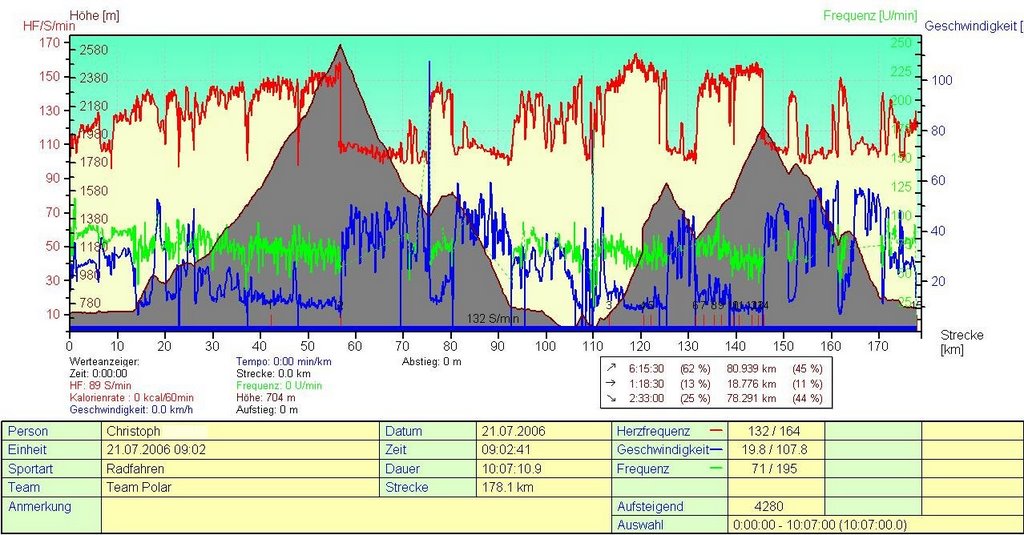
Task: Click the 'Strecke [km]' axis title
Action: point(962,342)
